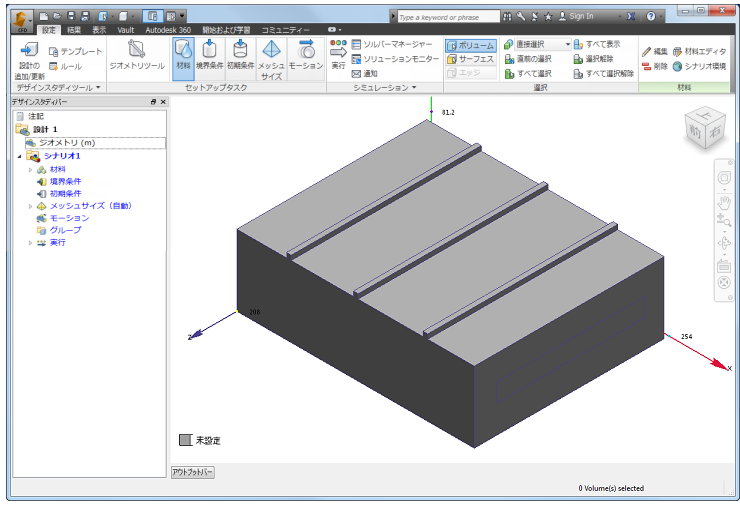Click the wrench icon in the title bar
The width and height of the screenshot is (740, 507).
click(x=521, y=17)
